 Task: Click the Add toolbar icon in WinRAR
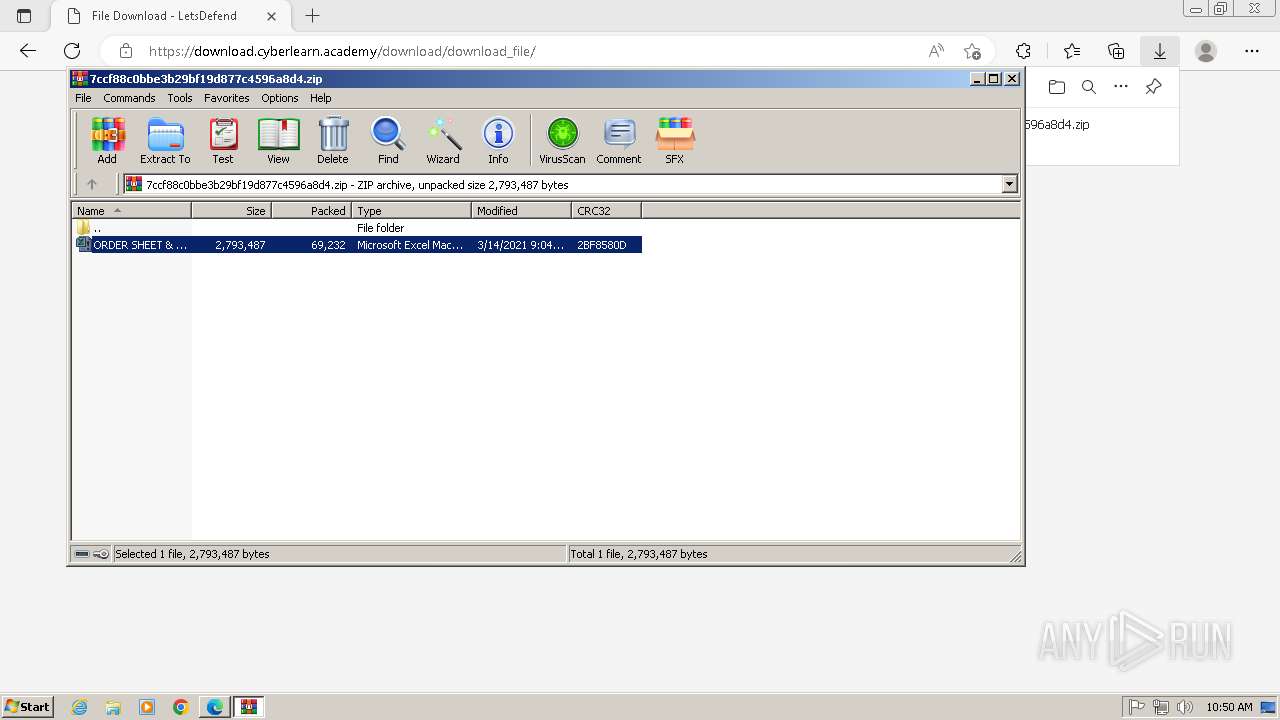[107, 140]
